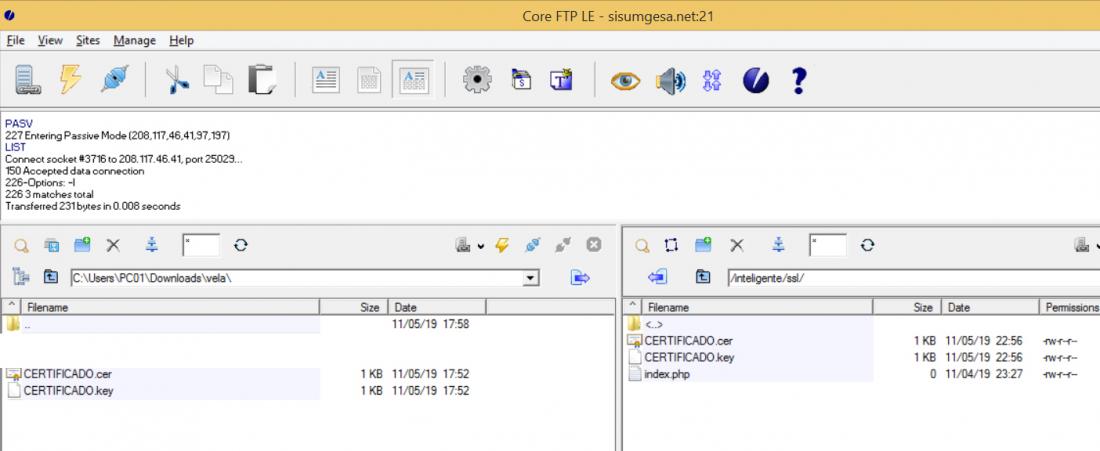
Task: Click the blue up-down transfer arrows icon
Action: (x=712, y=81)
